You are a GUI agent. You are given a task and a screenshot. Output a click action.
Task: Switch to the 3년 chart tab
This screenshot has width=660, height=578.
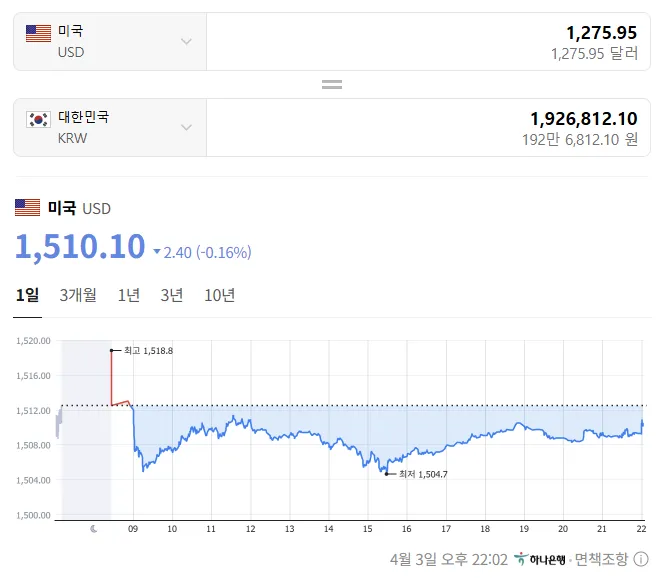coord(172,295)
